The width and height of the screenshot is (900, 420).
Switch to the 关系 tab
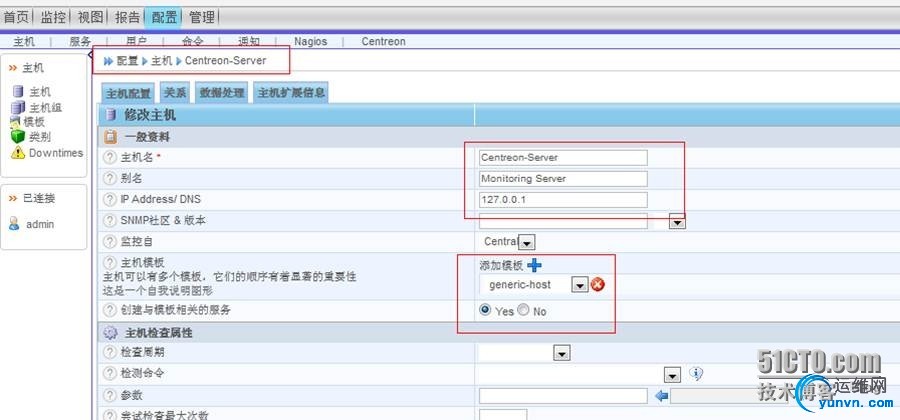[175, 92]
